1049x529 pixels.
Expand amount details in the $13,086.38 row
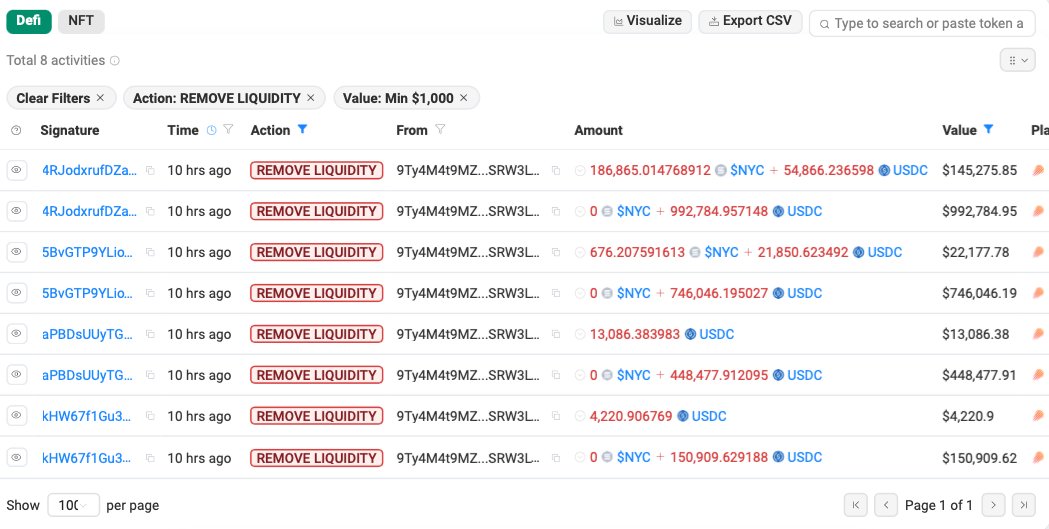tap(580, 334)
